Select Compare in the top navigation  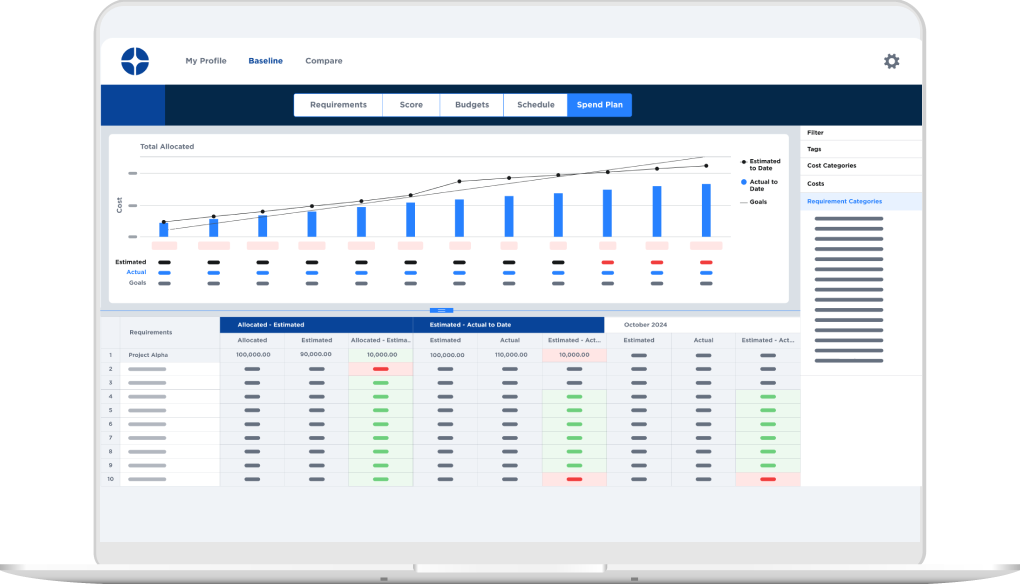click(323, 60)
